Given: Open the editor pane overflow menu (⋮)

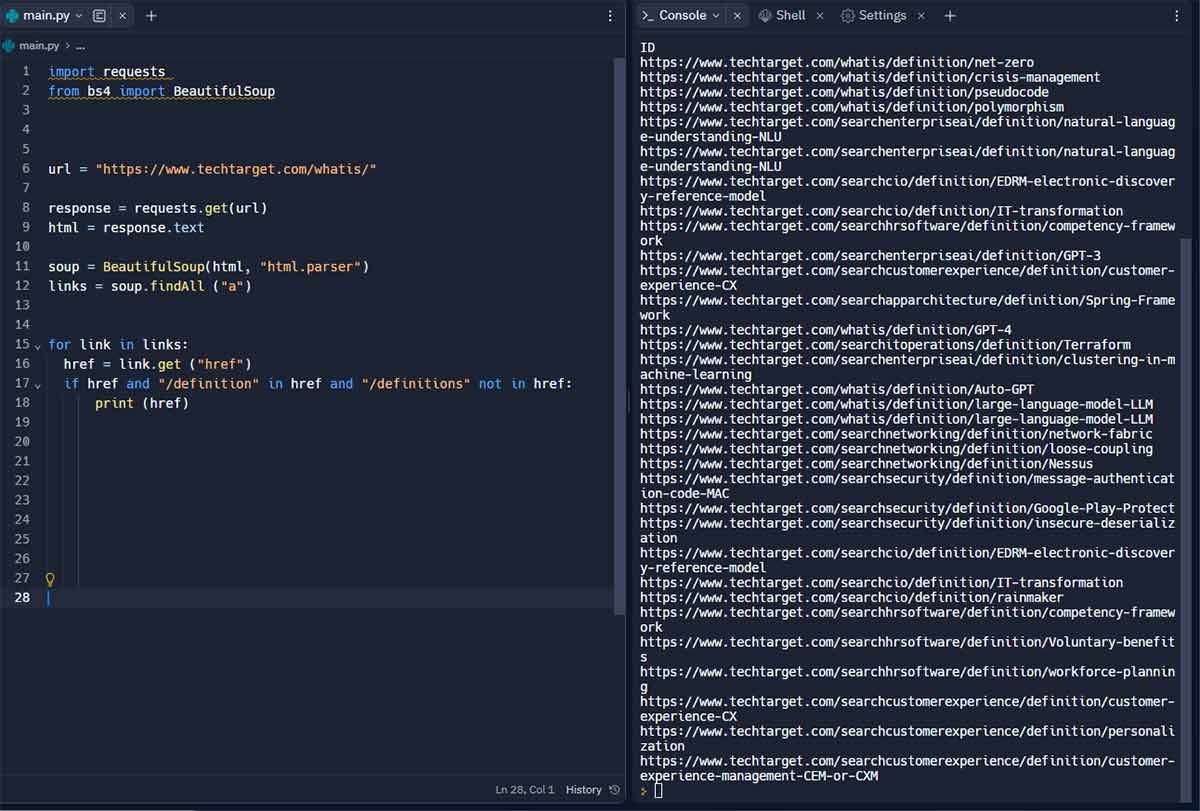Looking at the screenshot, I should [610, 16].
